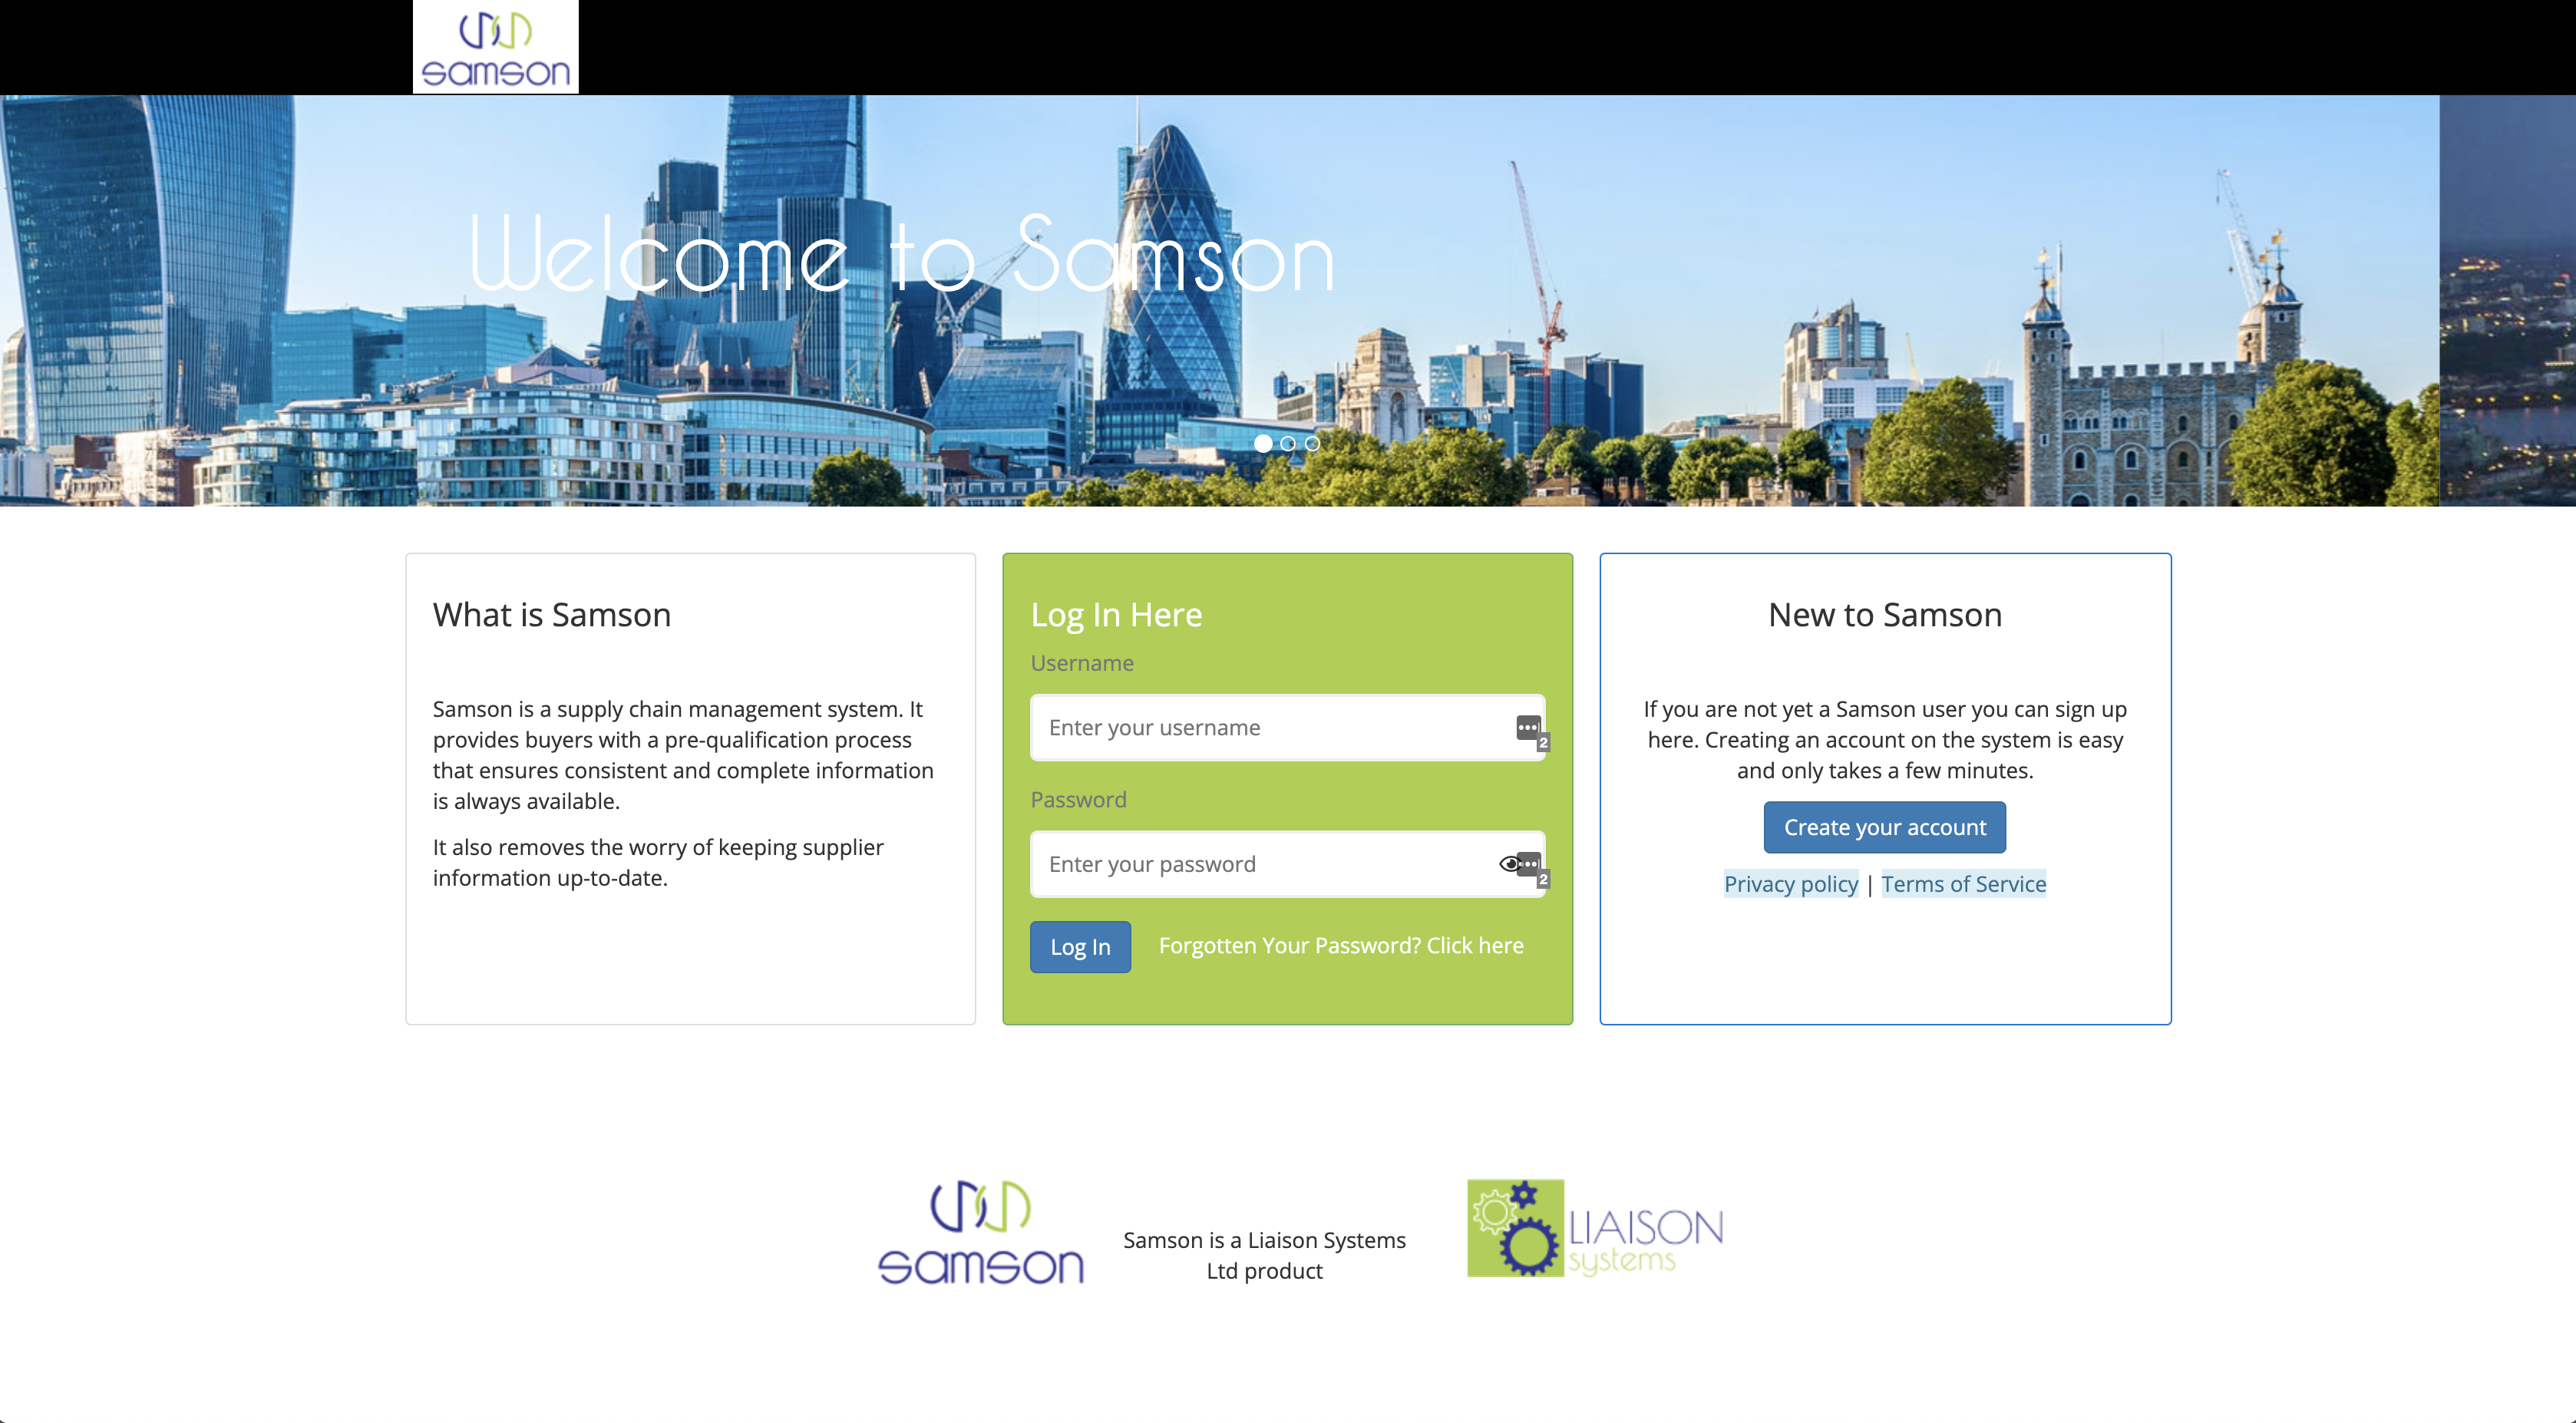This screenshot has width=2576, height=1423.
Task: Expand the New to Samson panel
Action: coord(1884,613)
